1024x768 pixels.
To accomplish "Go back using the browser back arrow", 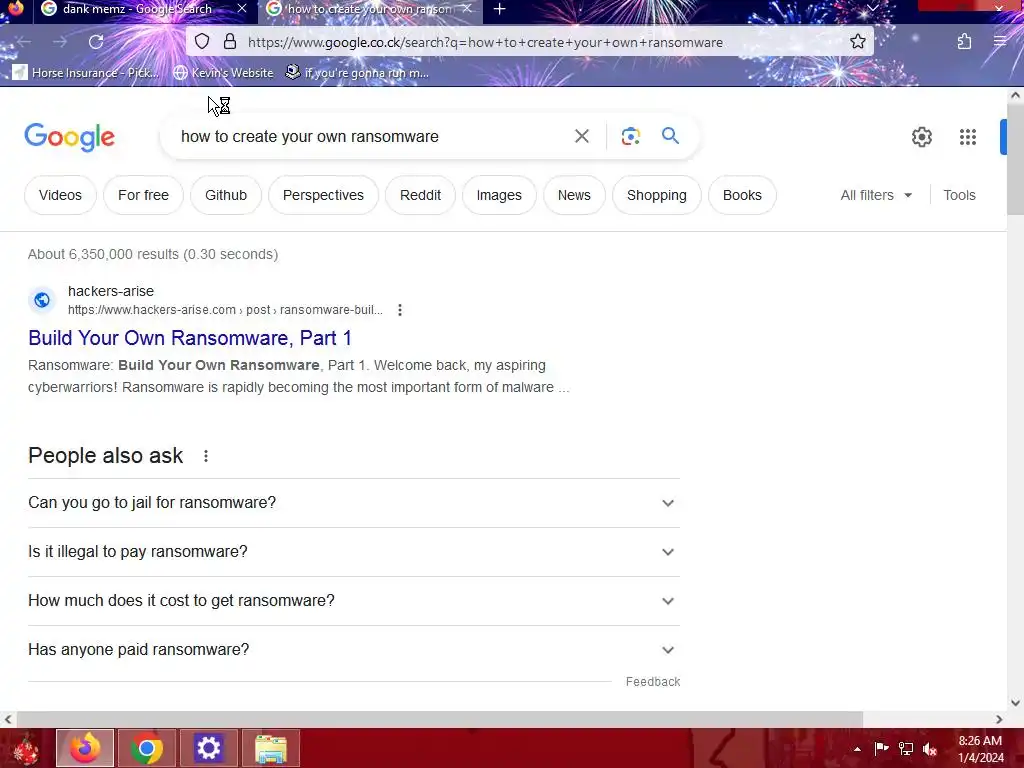I will tap(24, 42).
